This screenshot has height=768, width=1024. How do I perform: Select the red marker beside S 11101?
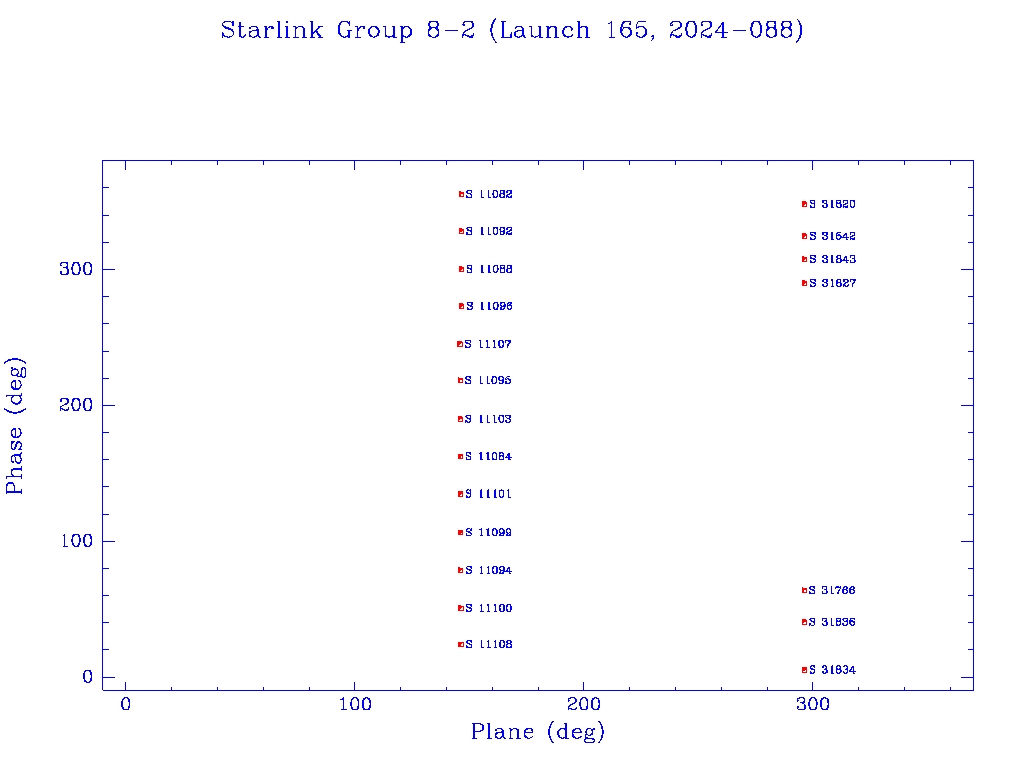click(460, 494)
